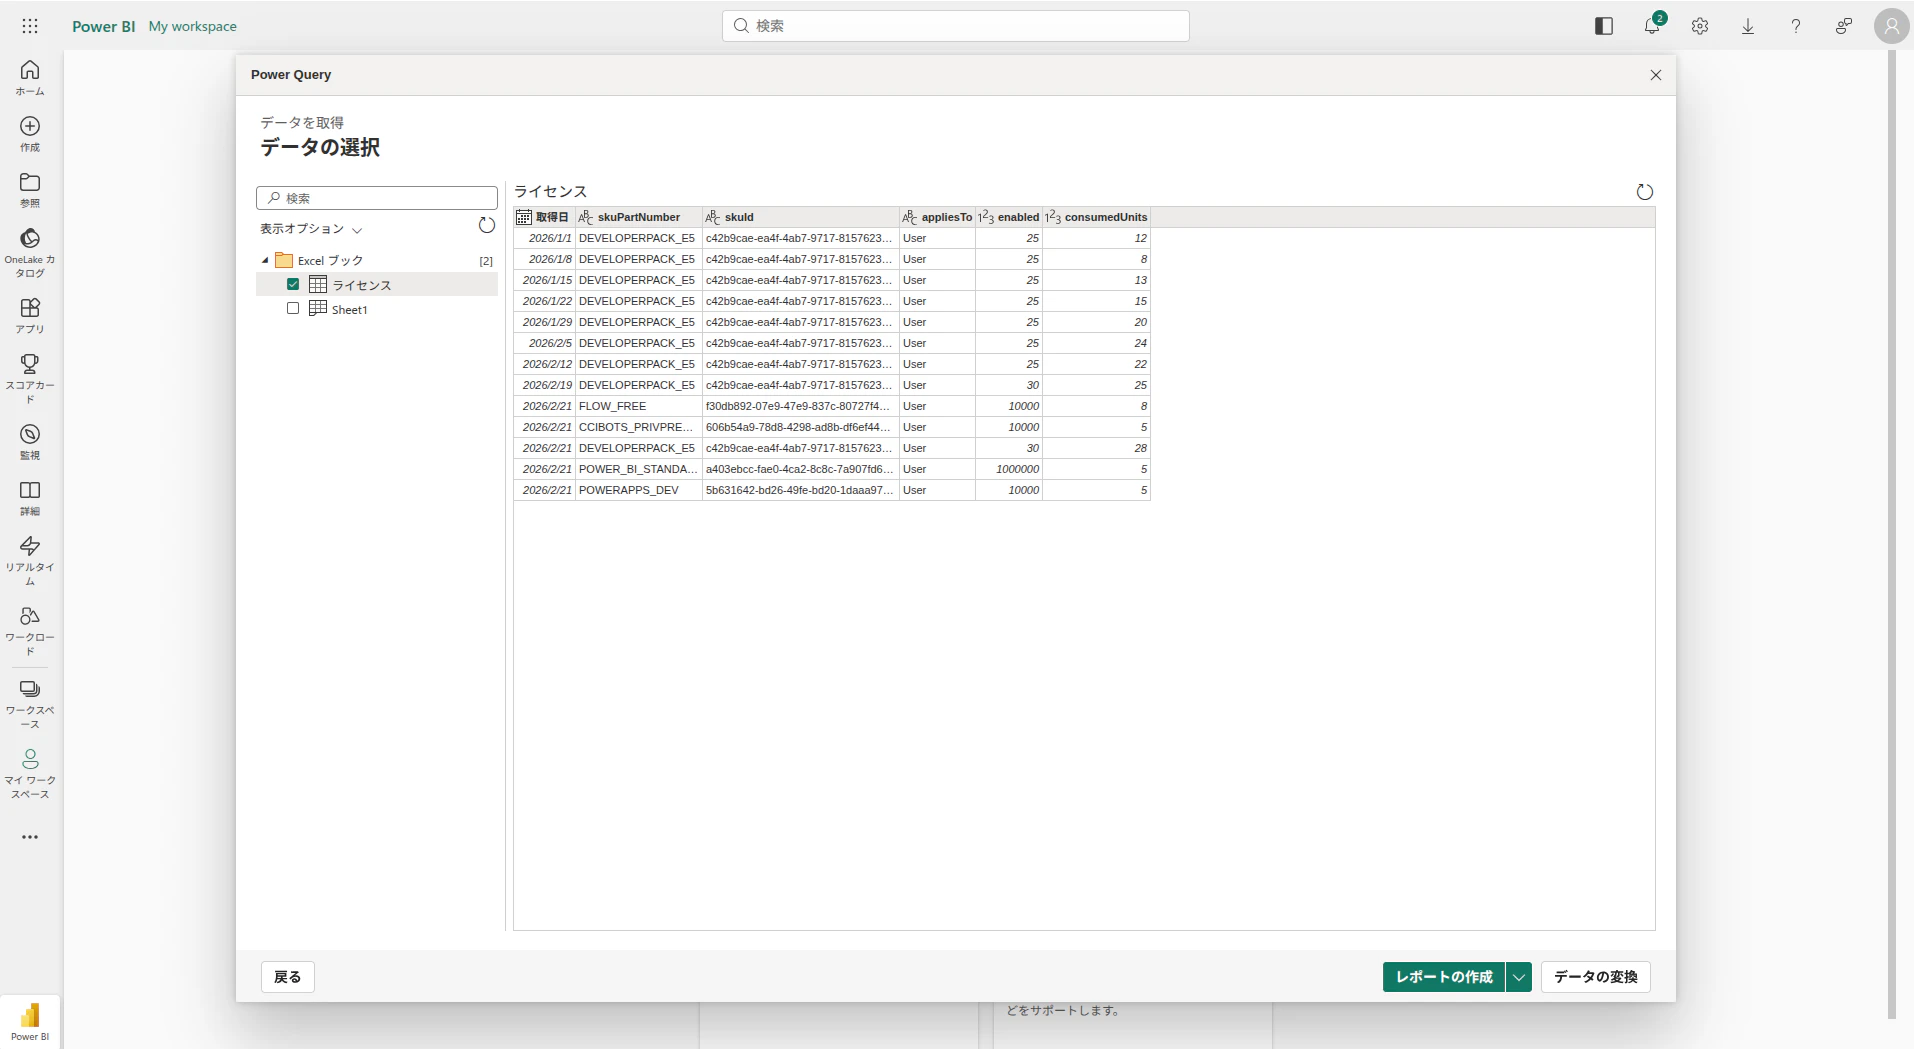Image resolution: width=1914 pixels, height=1049 pixels.
Task: Open dropdown arrow beside レポートの作成
Action: pos(1519,977)
